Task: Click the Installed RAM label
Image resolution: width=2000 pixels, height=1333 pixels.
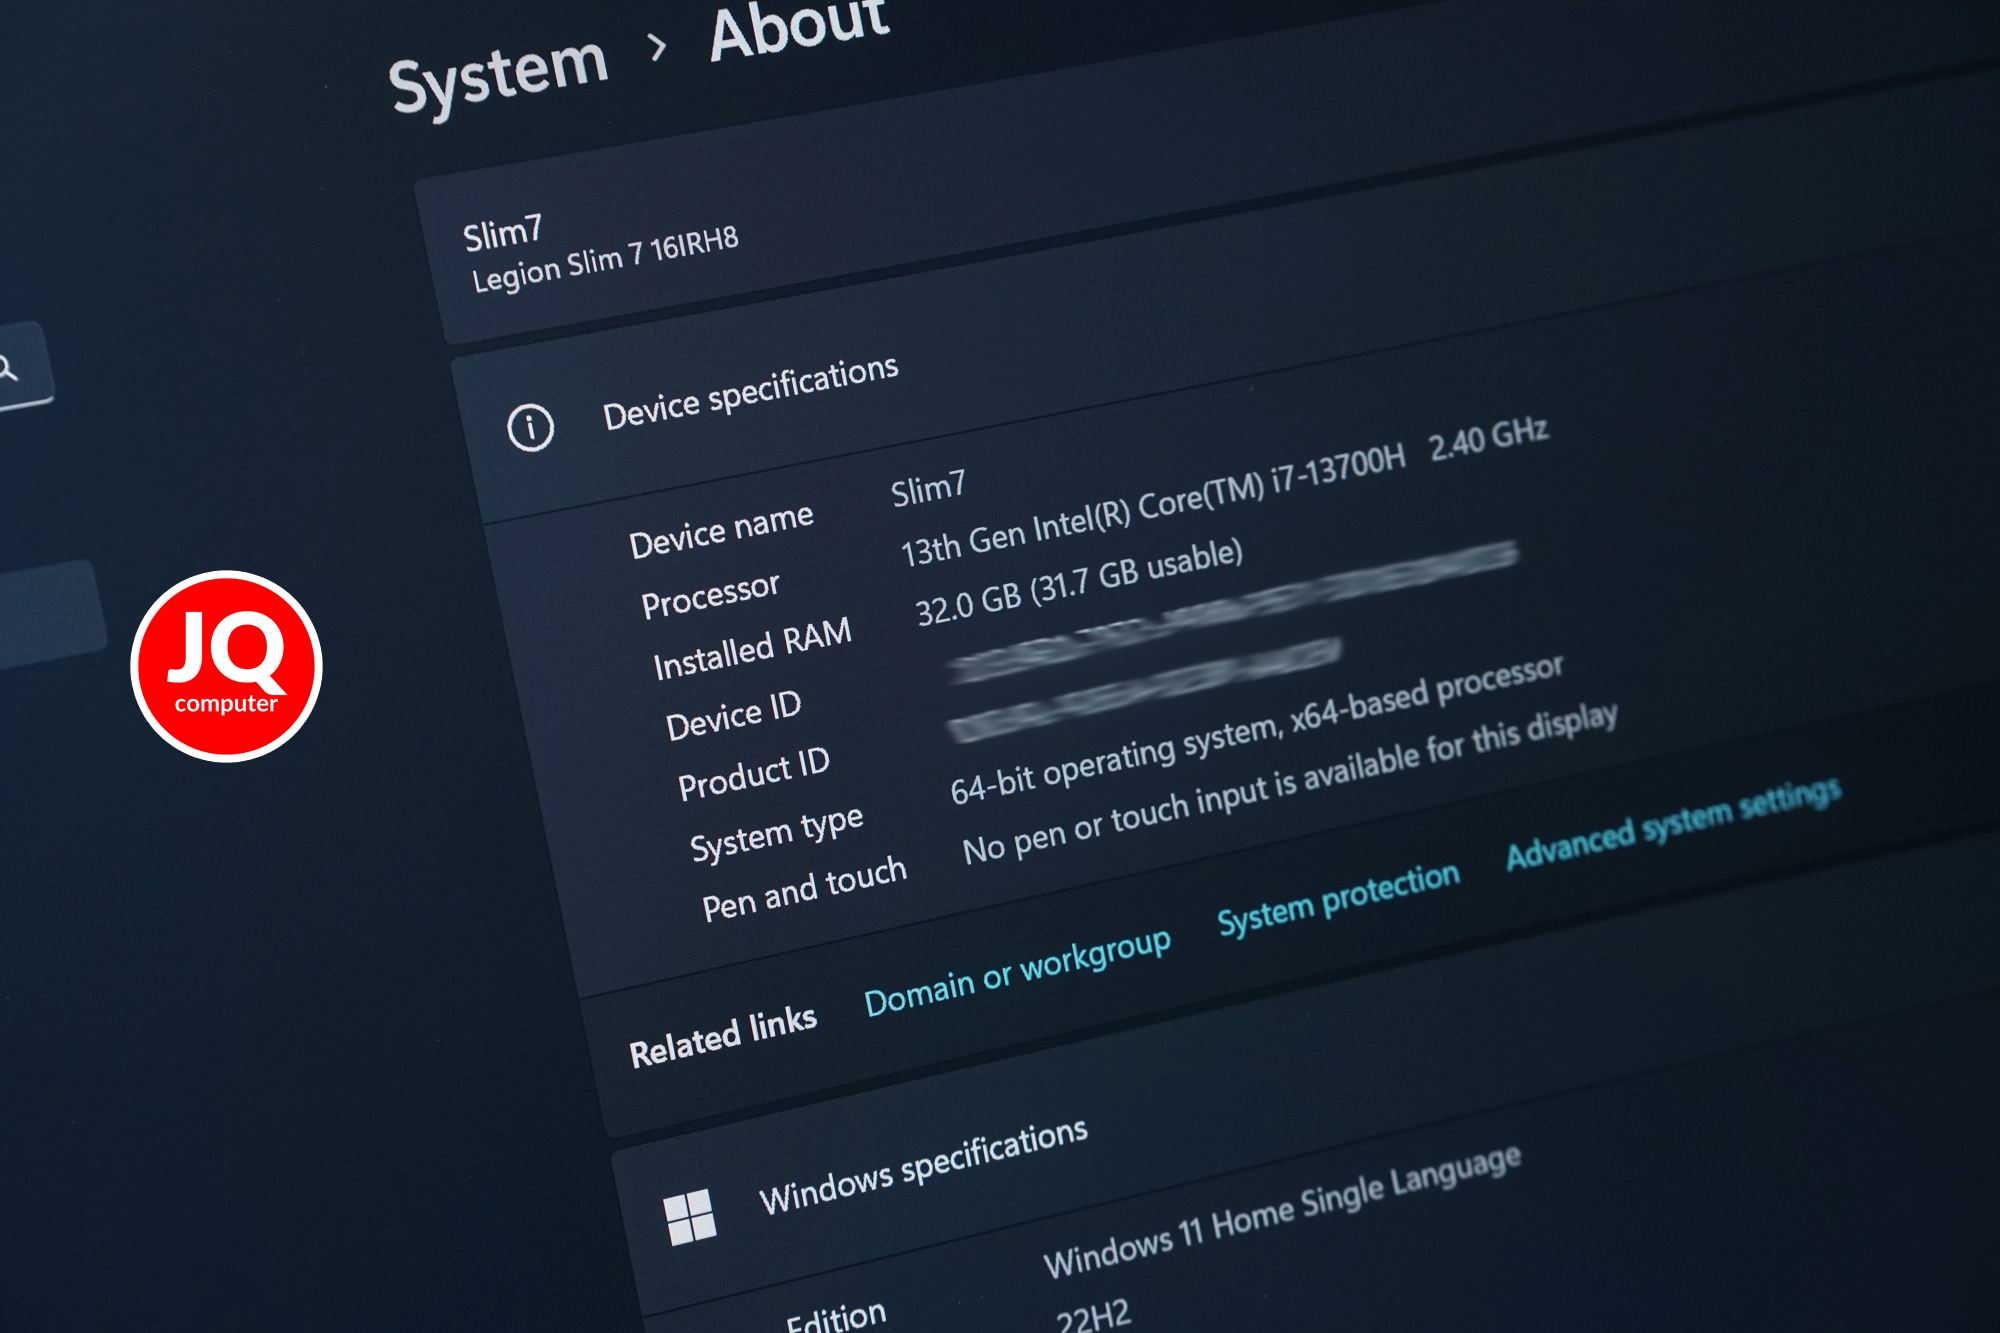Action: 752,649
